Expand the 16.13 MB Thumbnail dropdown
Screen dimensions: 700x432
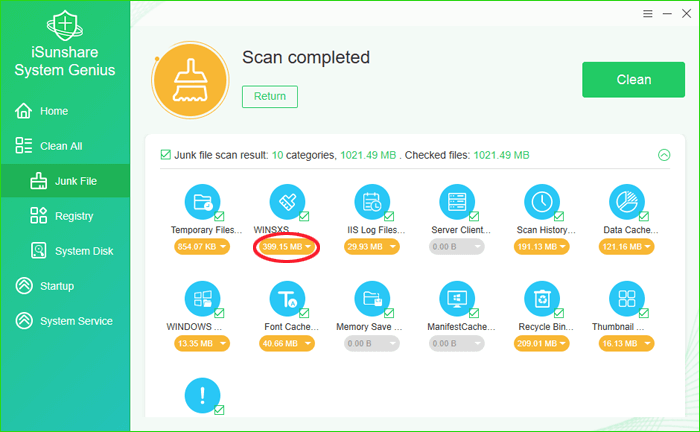(x=626, y=344)
